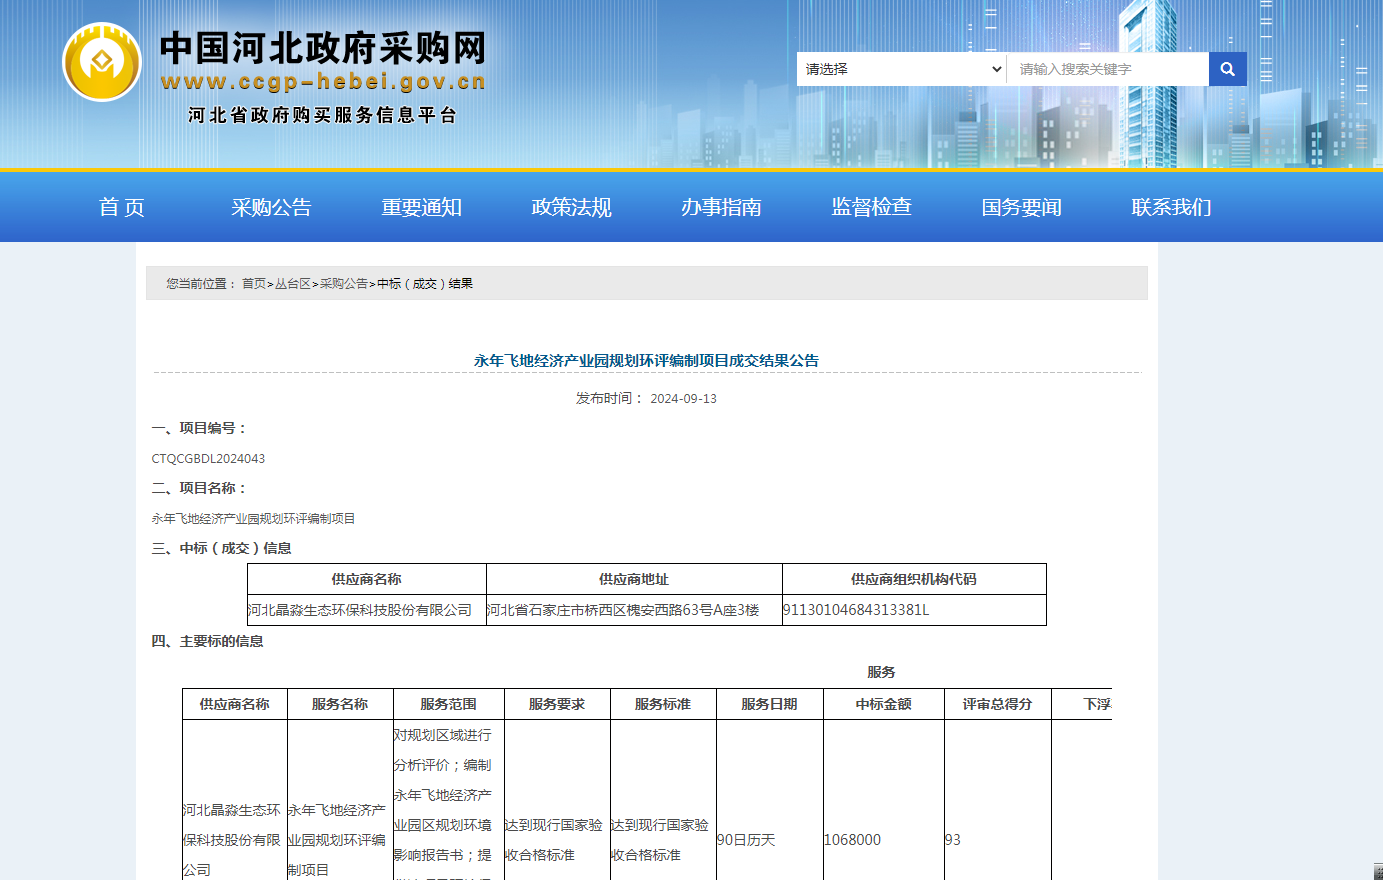Open 政策法规 navigation menu item
Screen dimensions: 1383x880
[572, 207]
